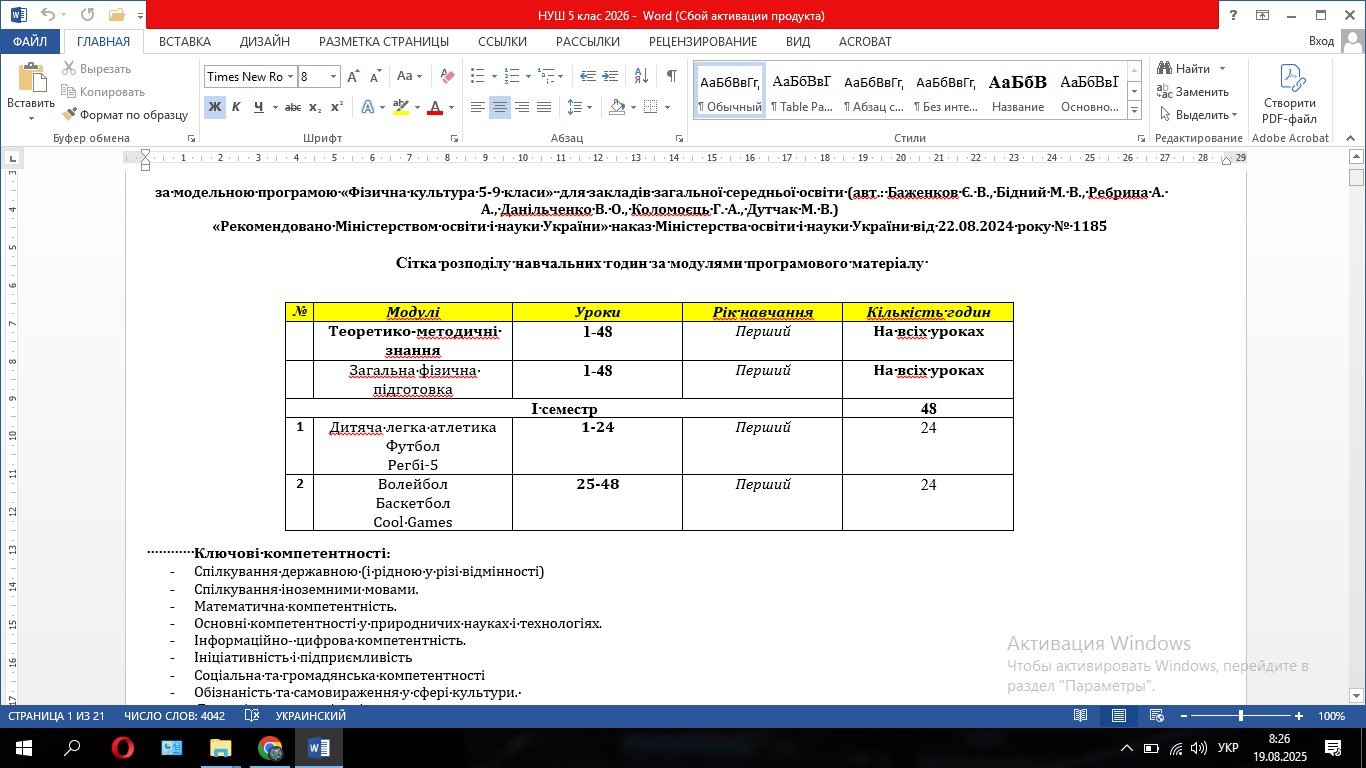Toggle Bold (Ж) formatting off
1366x768 pixels.
pos(215,107)
